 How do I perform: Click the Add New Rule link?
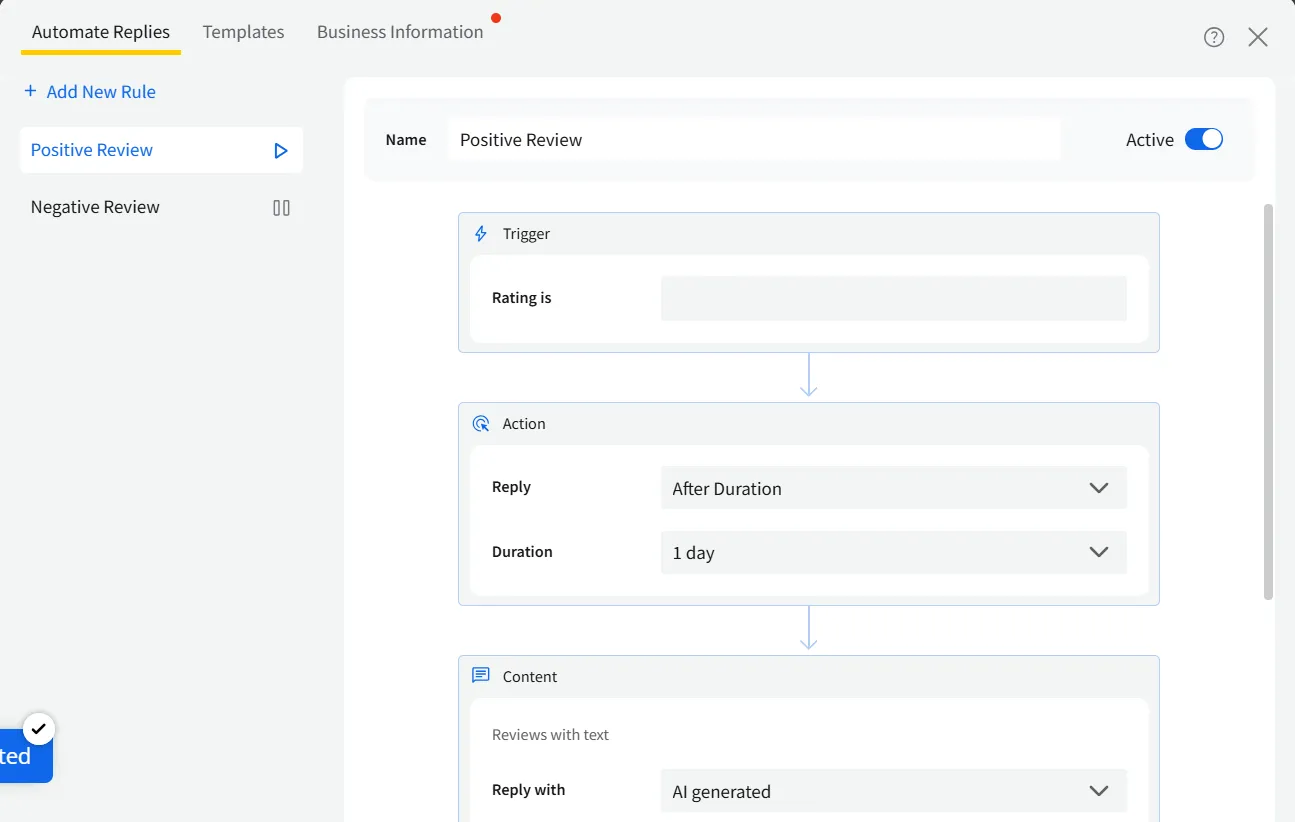101,91
